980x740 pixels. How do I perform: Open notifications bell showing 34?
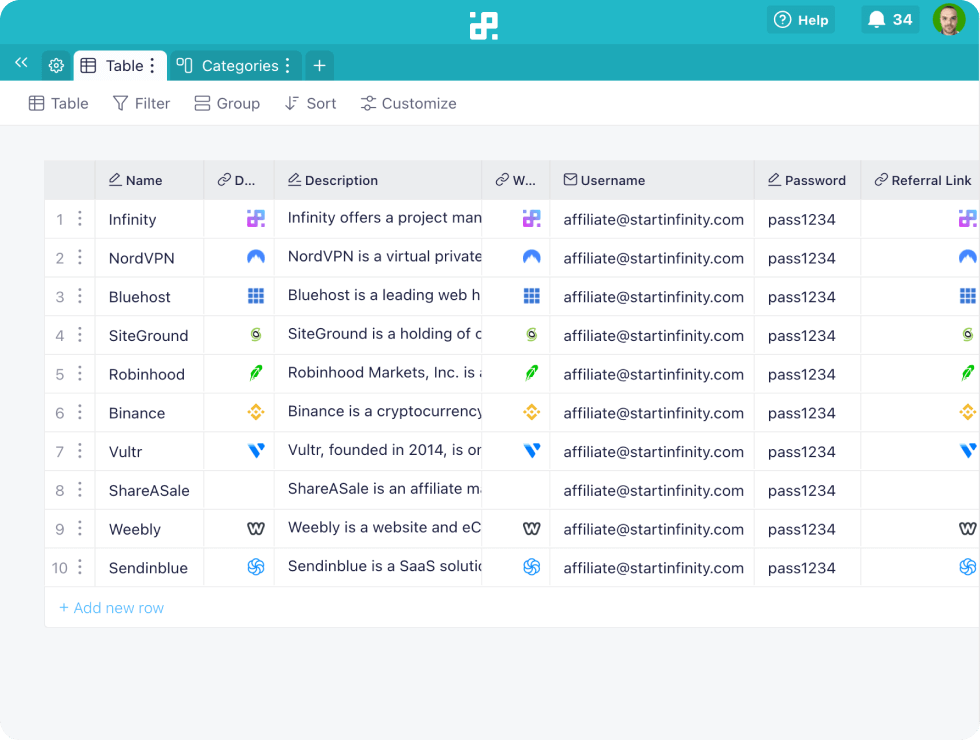pos(890,20)
